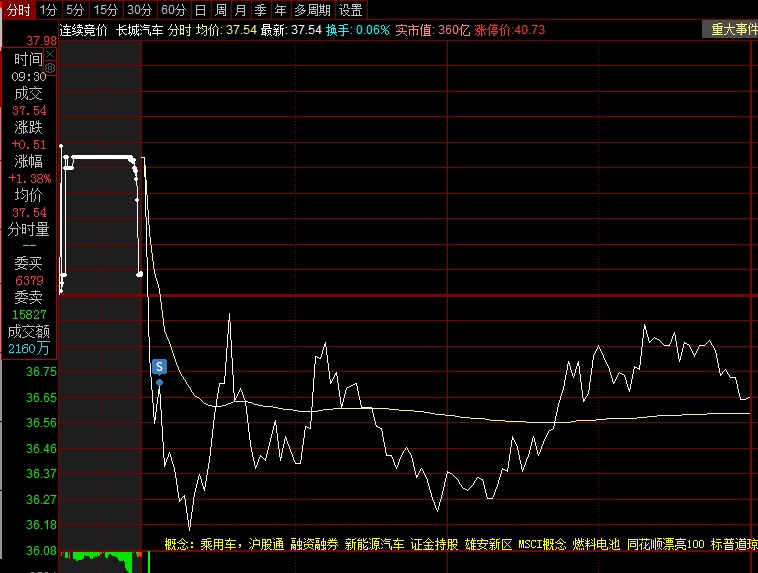Click the 证金持股 concept tag

[434, 544]
